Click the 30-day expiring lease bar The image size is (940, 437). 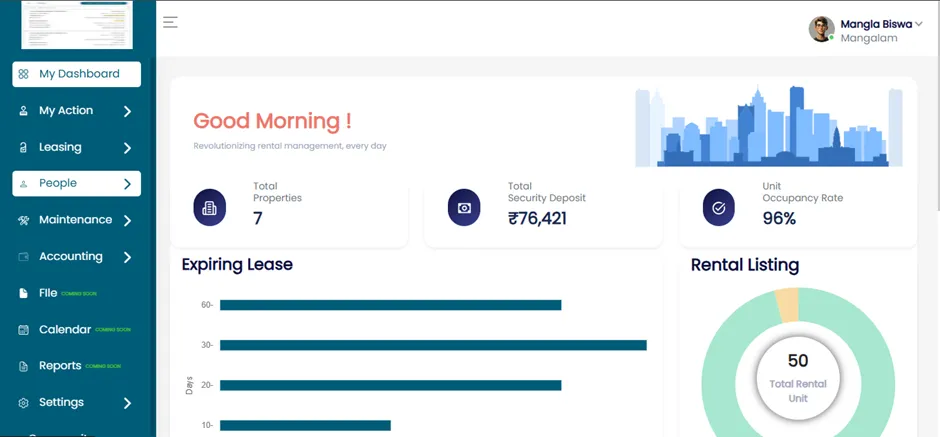click(x=433, y=345)
